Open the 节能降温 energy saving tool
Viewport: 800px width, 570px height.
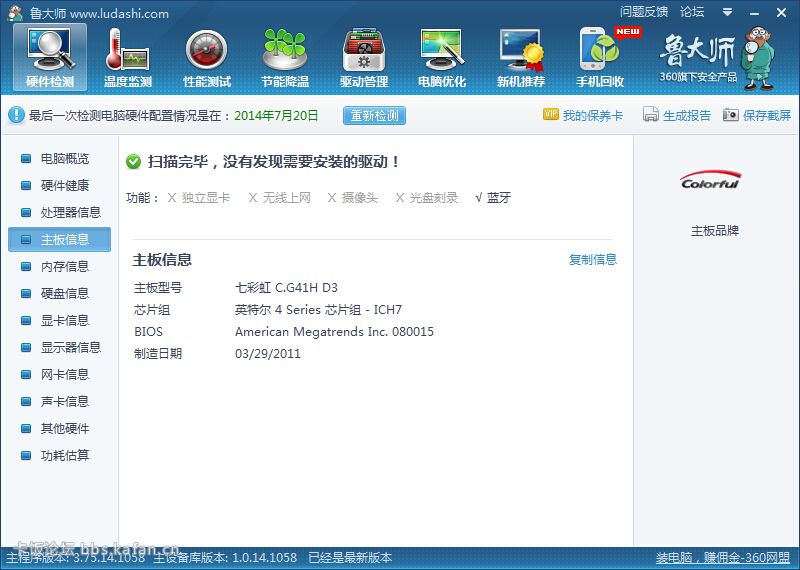(285, 58)
